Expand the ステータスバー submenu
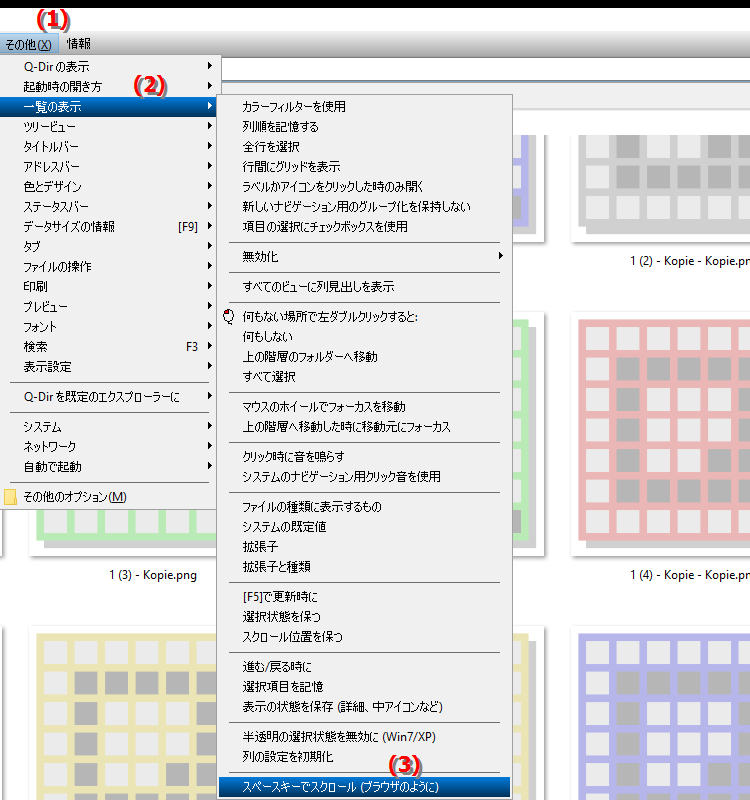Screen dimensions: 750x800 [x=110, y=206]
